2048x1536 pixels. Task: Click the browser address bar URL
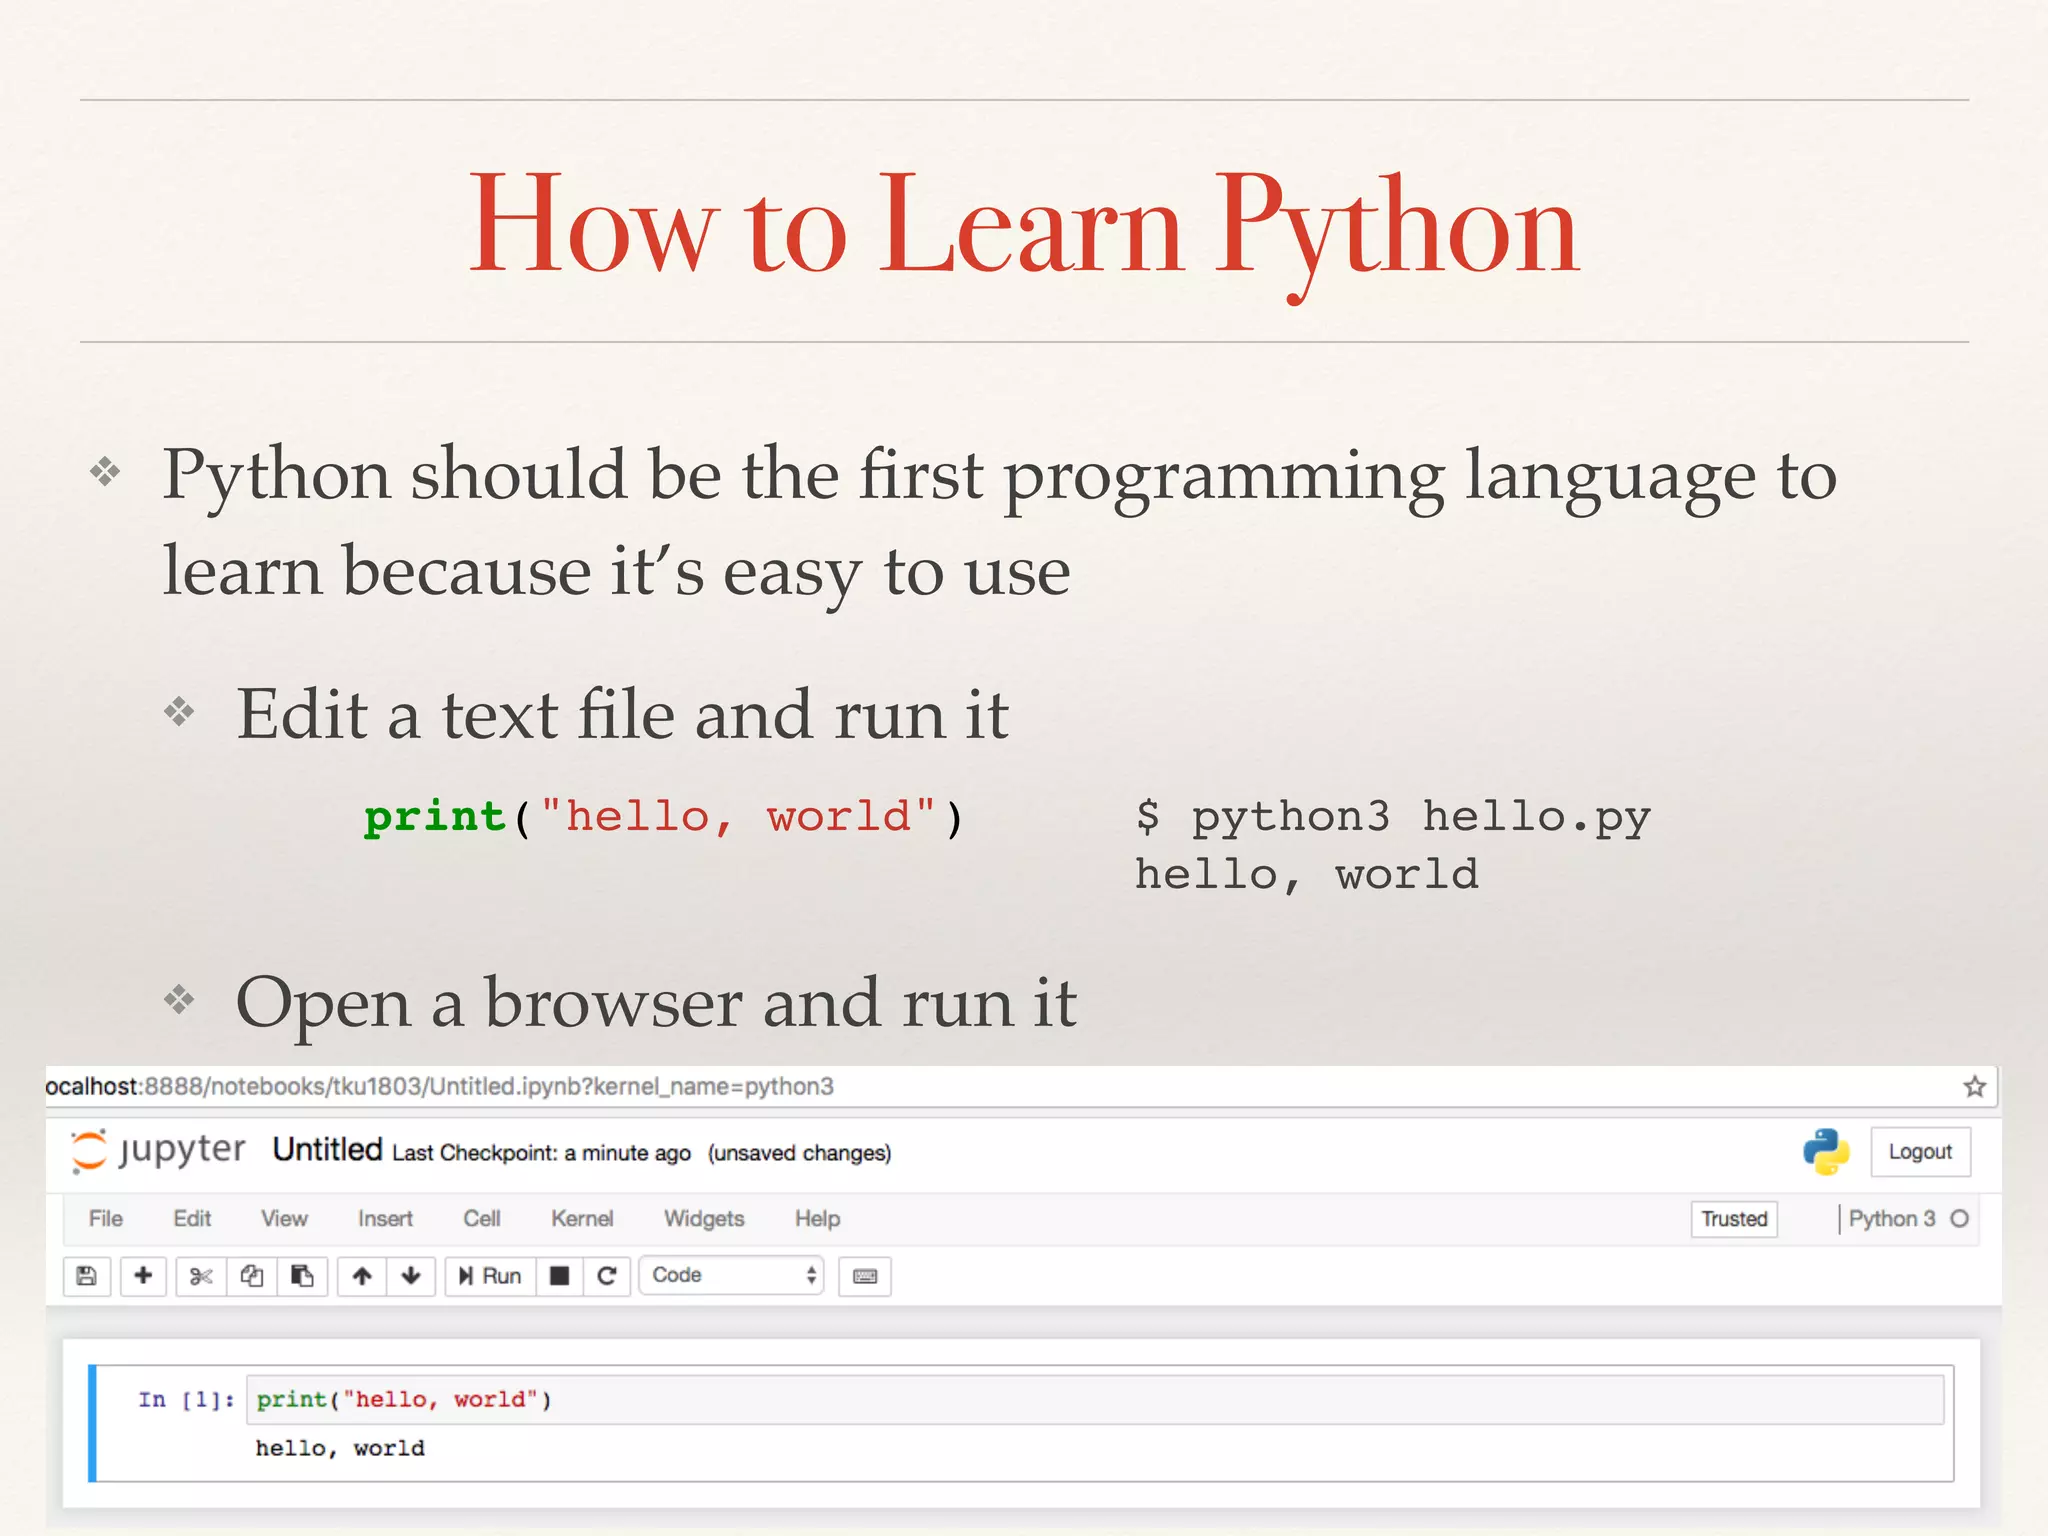coord(440,1087)
